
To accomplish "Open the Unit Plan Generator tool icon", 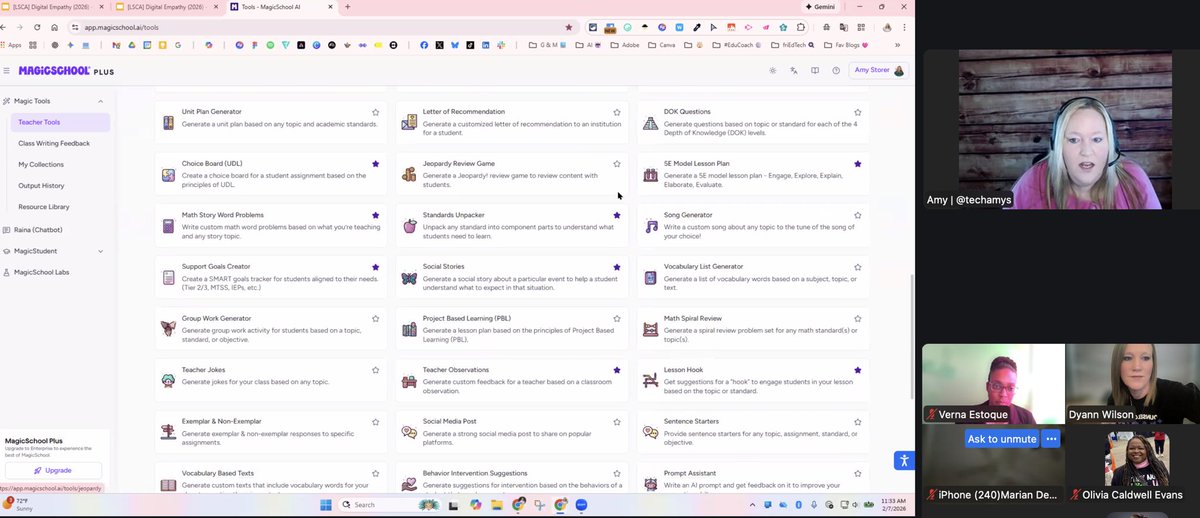I will 169,123.
